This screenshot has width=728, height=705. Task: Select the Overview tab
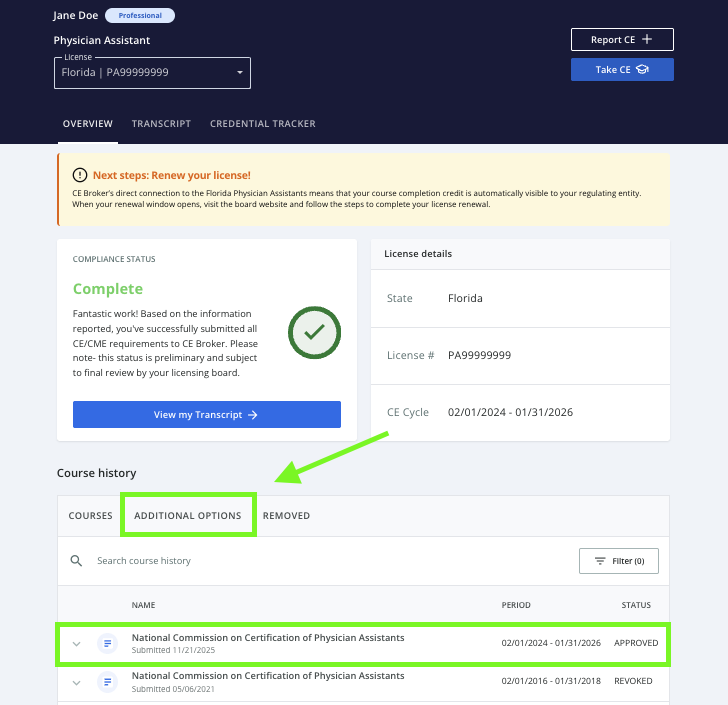click(x=87, y=124)
